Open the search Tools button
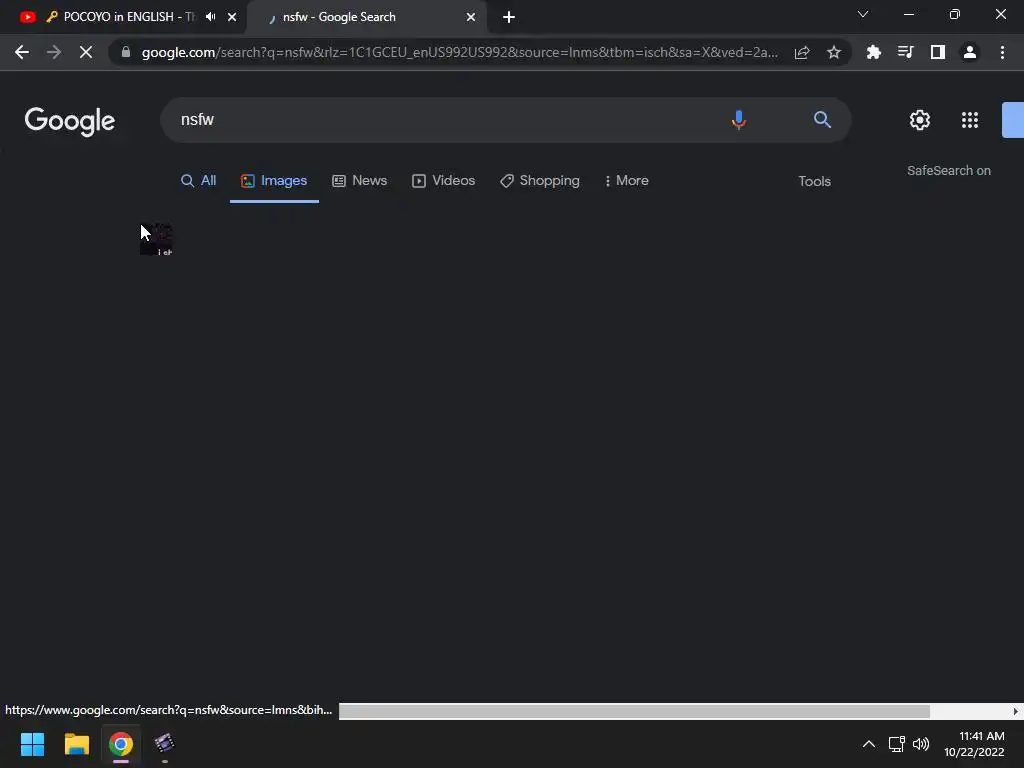 click(814, 182)
